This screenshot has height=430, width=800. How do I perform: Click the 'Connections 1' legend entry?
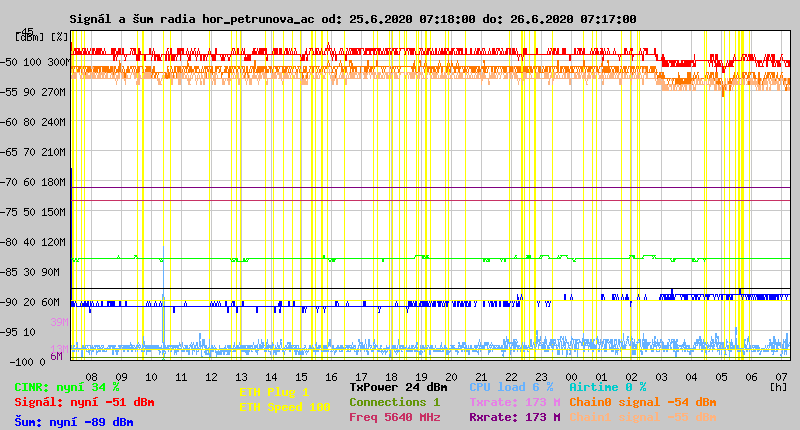[x=394, y=402]
